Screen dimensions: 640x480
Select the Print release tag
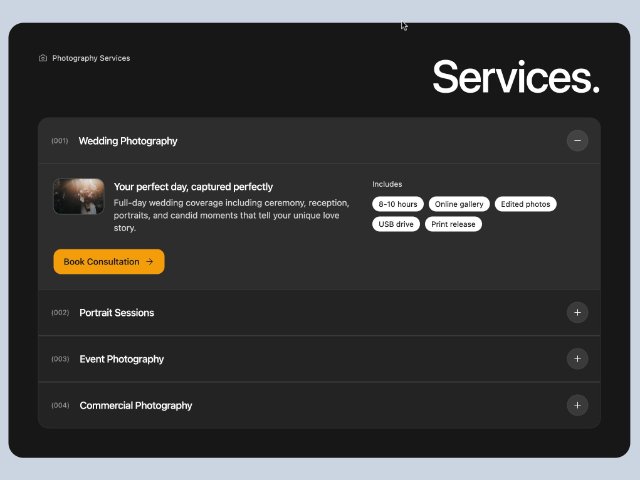click(x=453, y=224)
